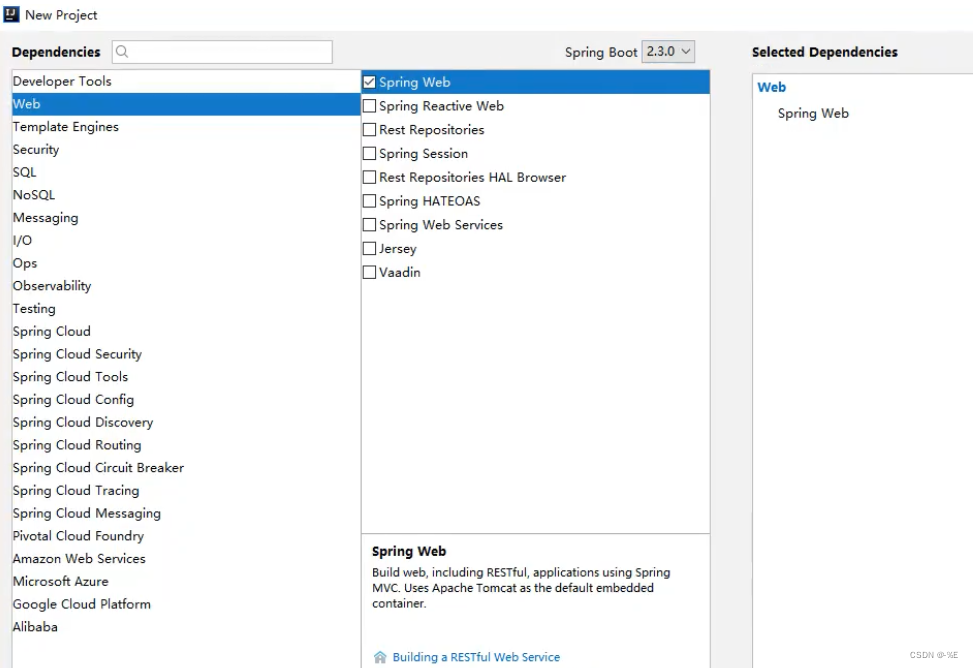Open the Google Cloud Platform category
Screen dimensions: 973x668
coord(186,605)
